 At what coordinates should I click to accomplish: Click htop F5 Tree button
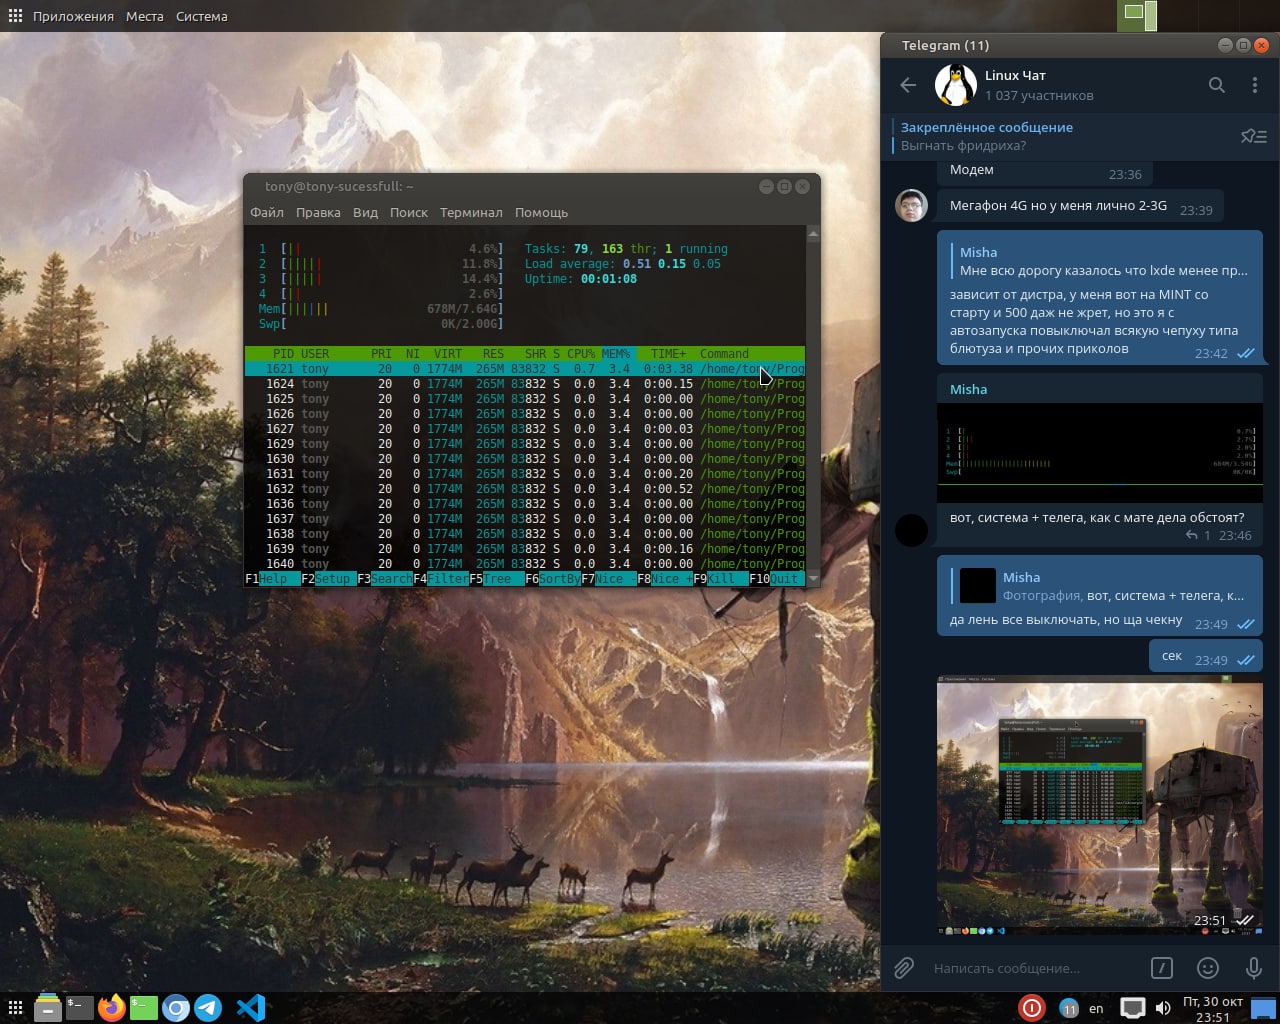click(497, 579)
